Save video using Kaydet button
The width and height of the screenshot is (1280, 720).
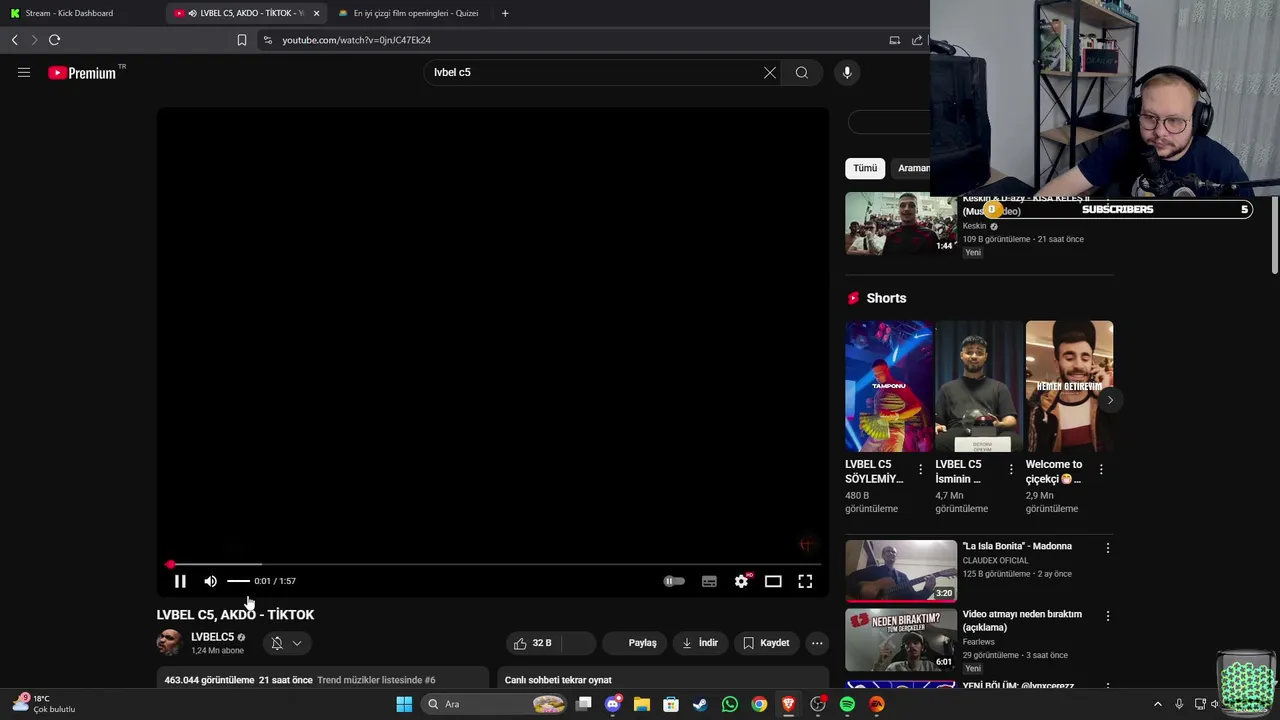click(x=766, y=643)
